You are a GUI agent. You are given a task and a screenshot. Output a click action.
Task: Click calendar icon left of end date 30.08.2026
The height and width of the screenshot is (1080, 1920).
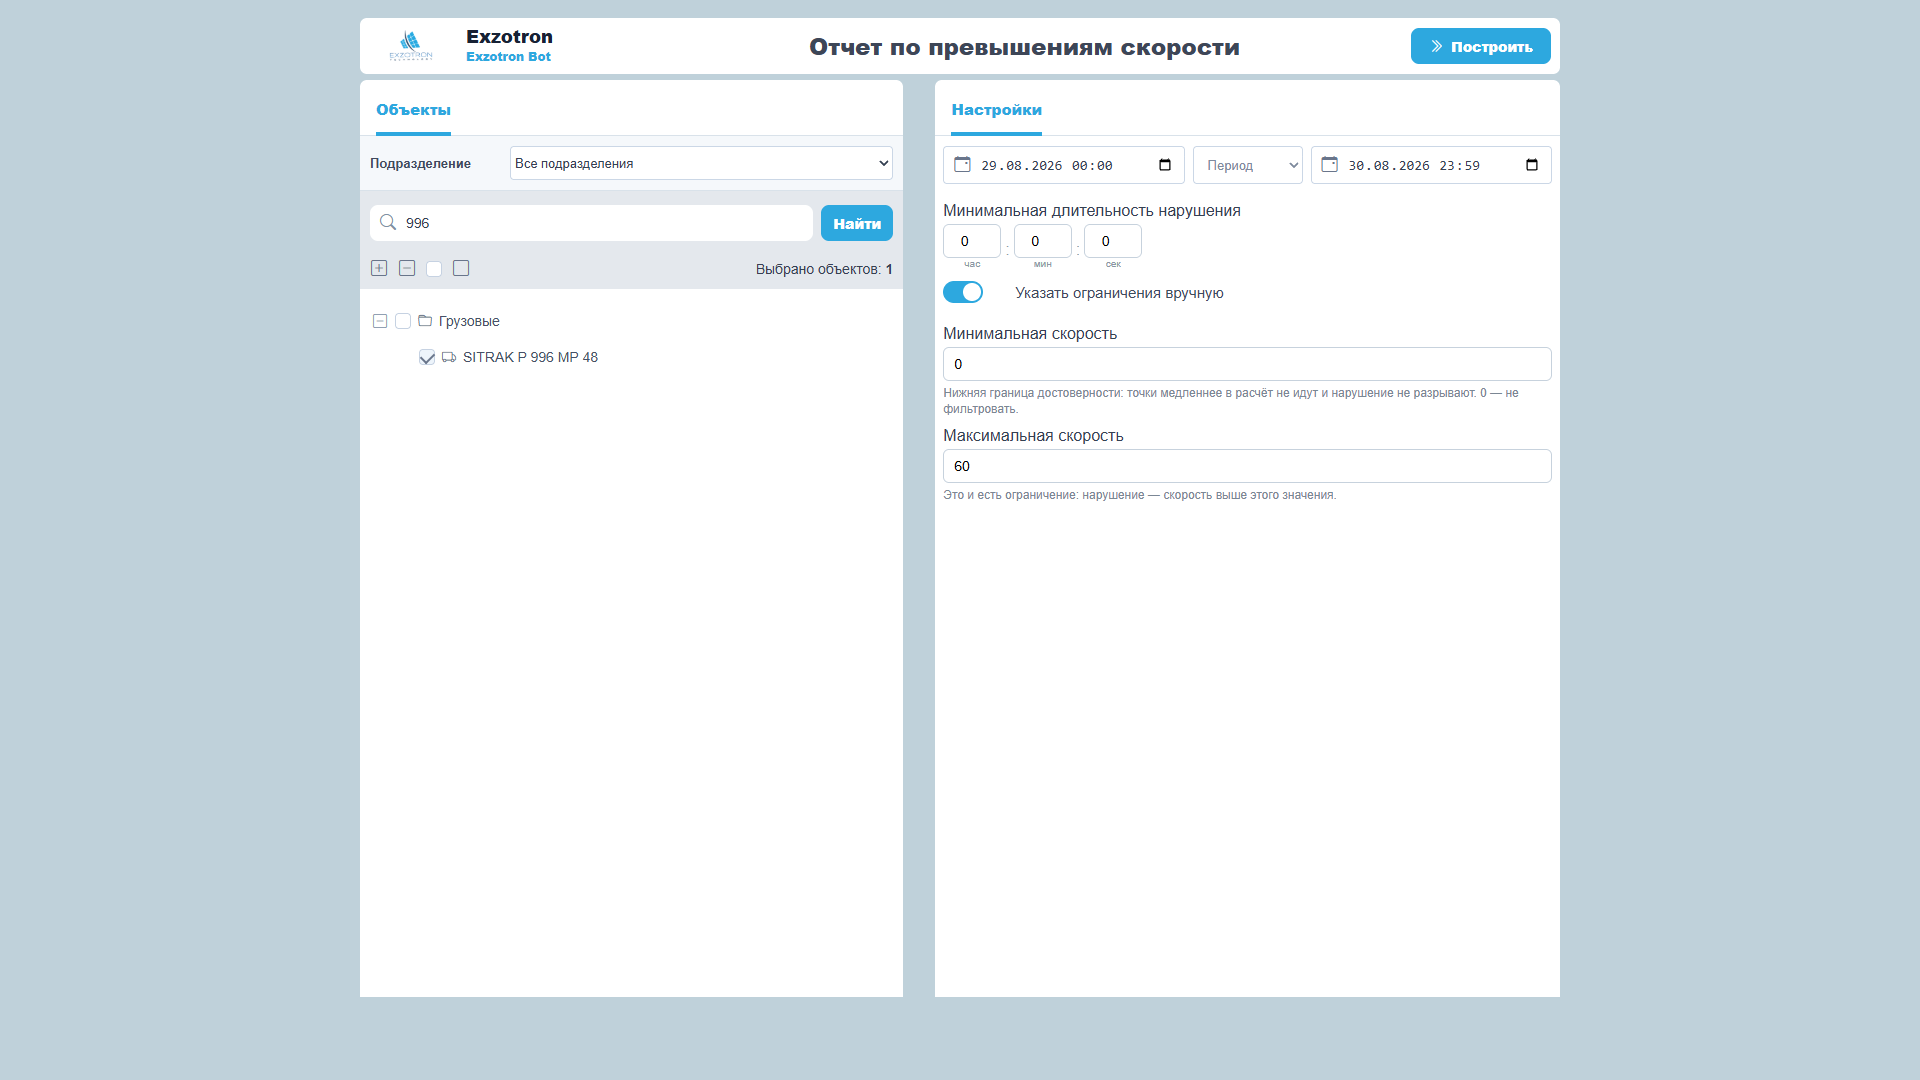coord(1329,164)
